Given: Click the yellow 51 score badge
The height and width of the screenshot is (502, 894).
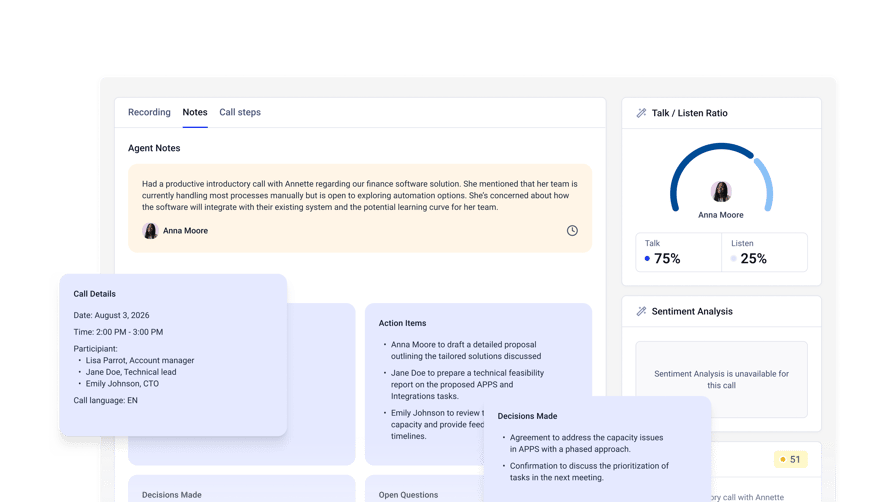Looking at the screenshot, I should (790, 459).
